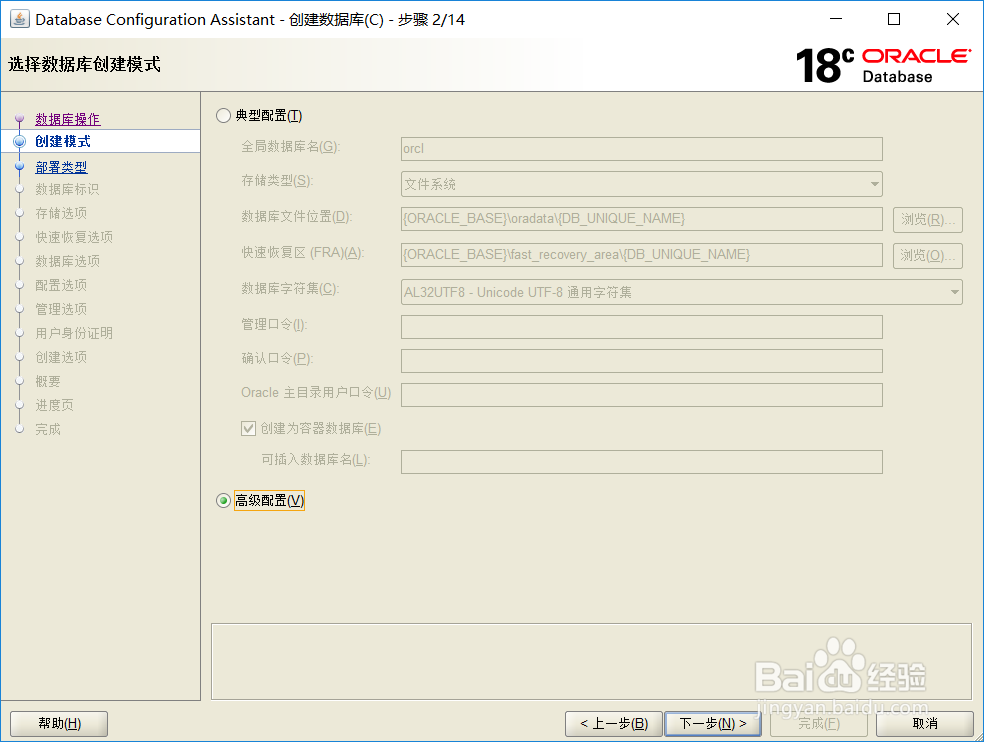984x742 pixels.
Task: Select the 典型配置(T) radio button
Action: [222, 115]
